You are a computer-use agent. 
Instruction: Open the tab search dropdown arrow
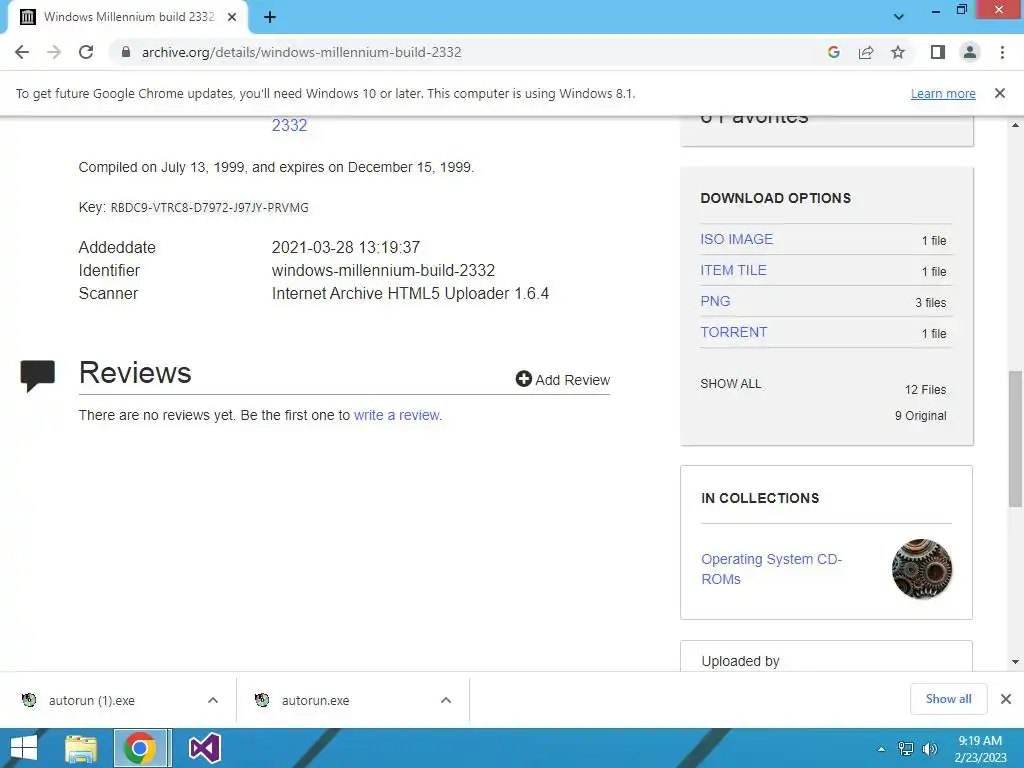tap(899, 17)
